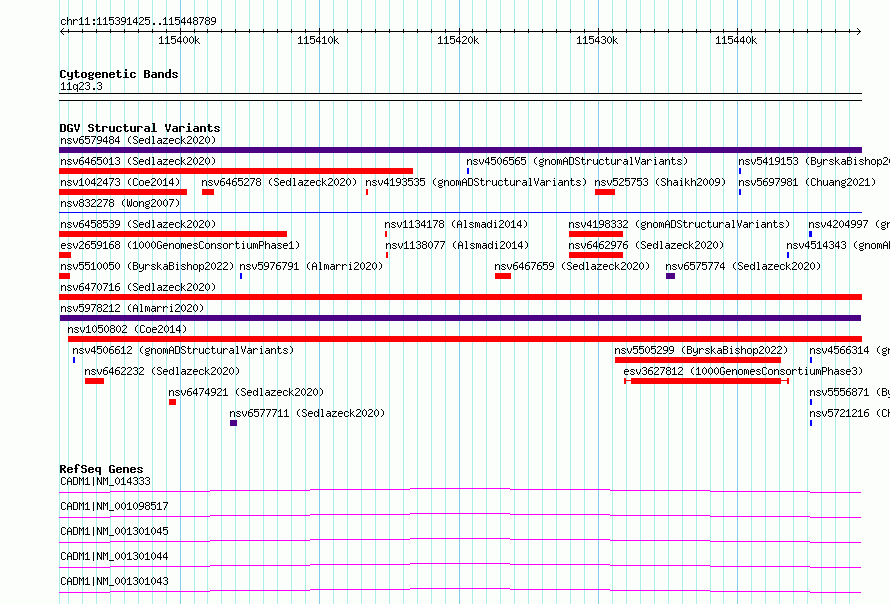Open CADM1|NM_001301044 transcript label

[x=114, y=556]
